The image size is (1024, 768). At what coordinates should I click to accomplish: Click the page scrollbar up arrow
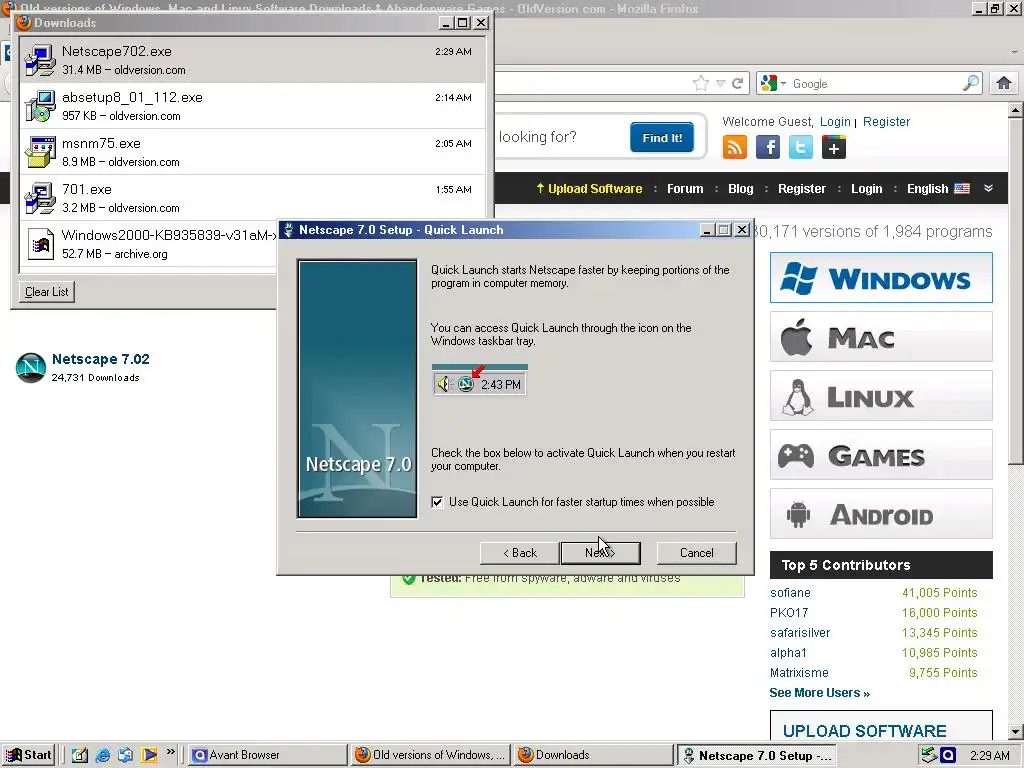pyautogui.click(x=1016, y=110)
